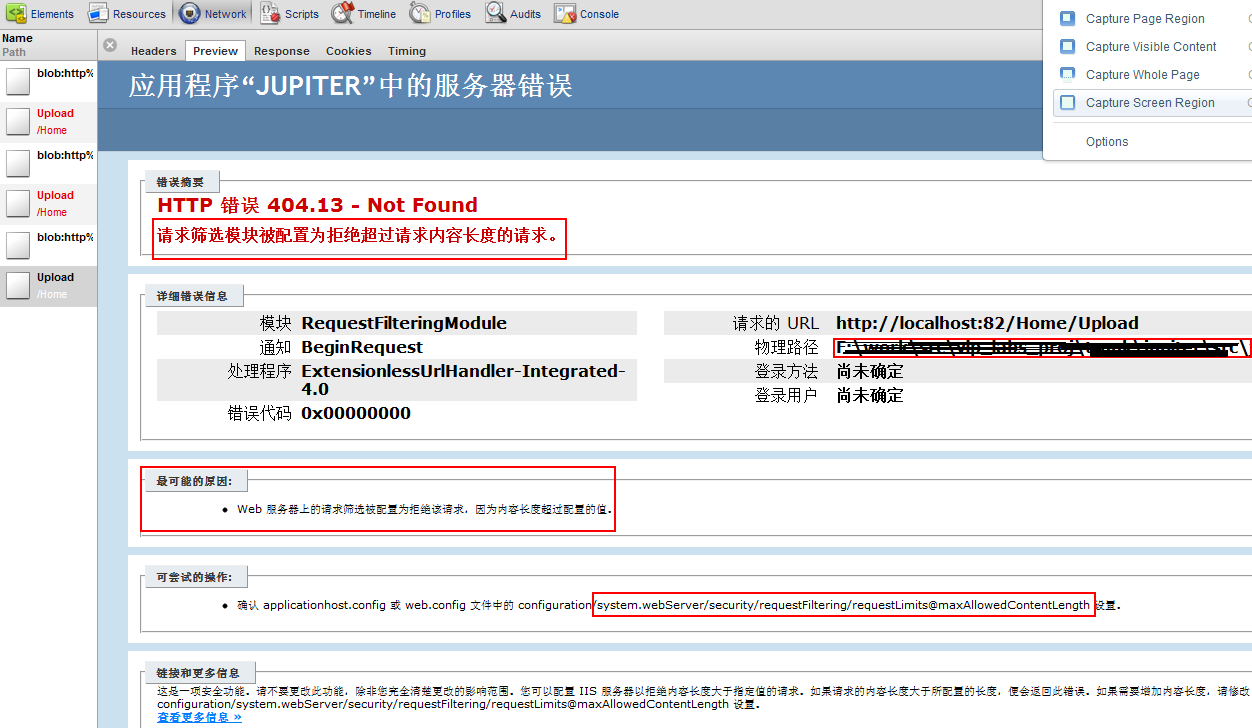The width and height of the screenshot is (1252, 728).
Task: Choose Capture Visible Content
Action: click(x=1151, y=47)
